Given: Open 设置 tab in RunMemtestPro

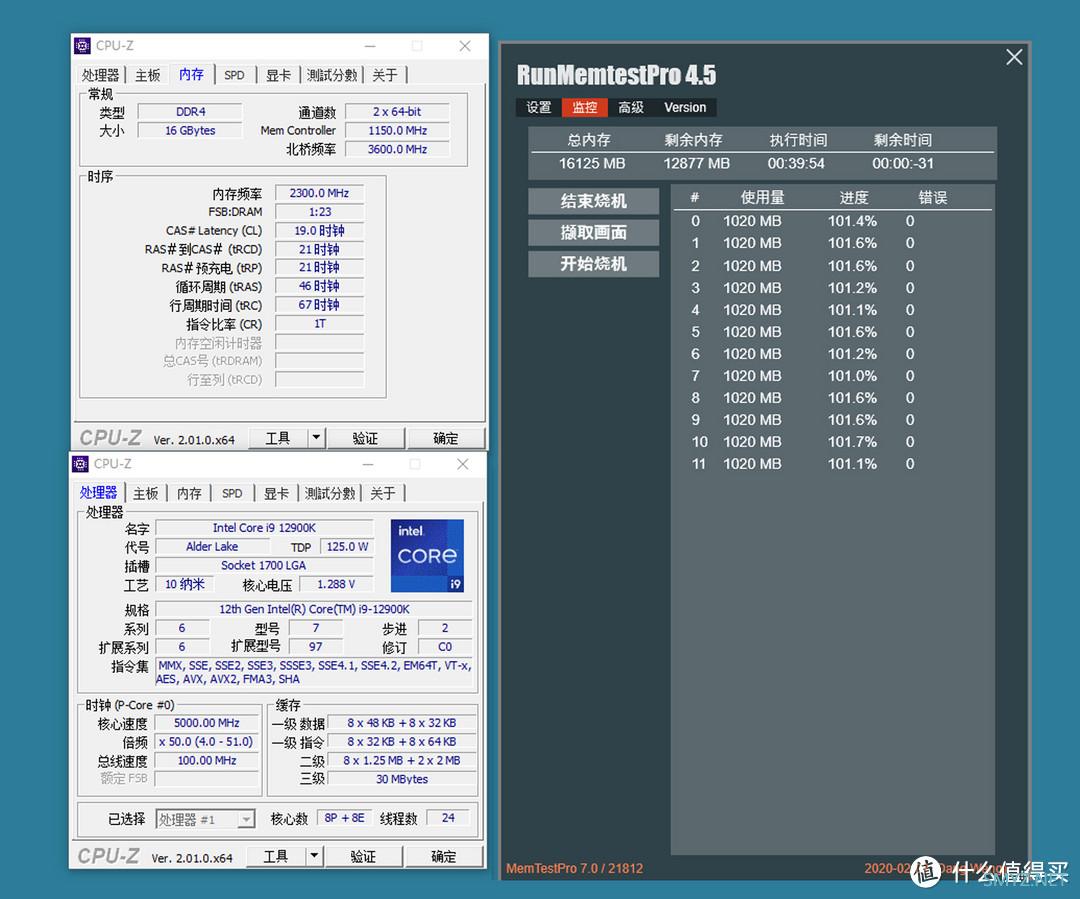Looking at the screenshot, I should pos(539,107).
